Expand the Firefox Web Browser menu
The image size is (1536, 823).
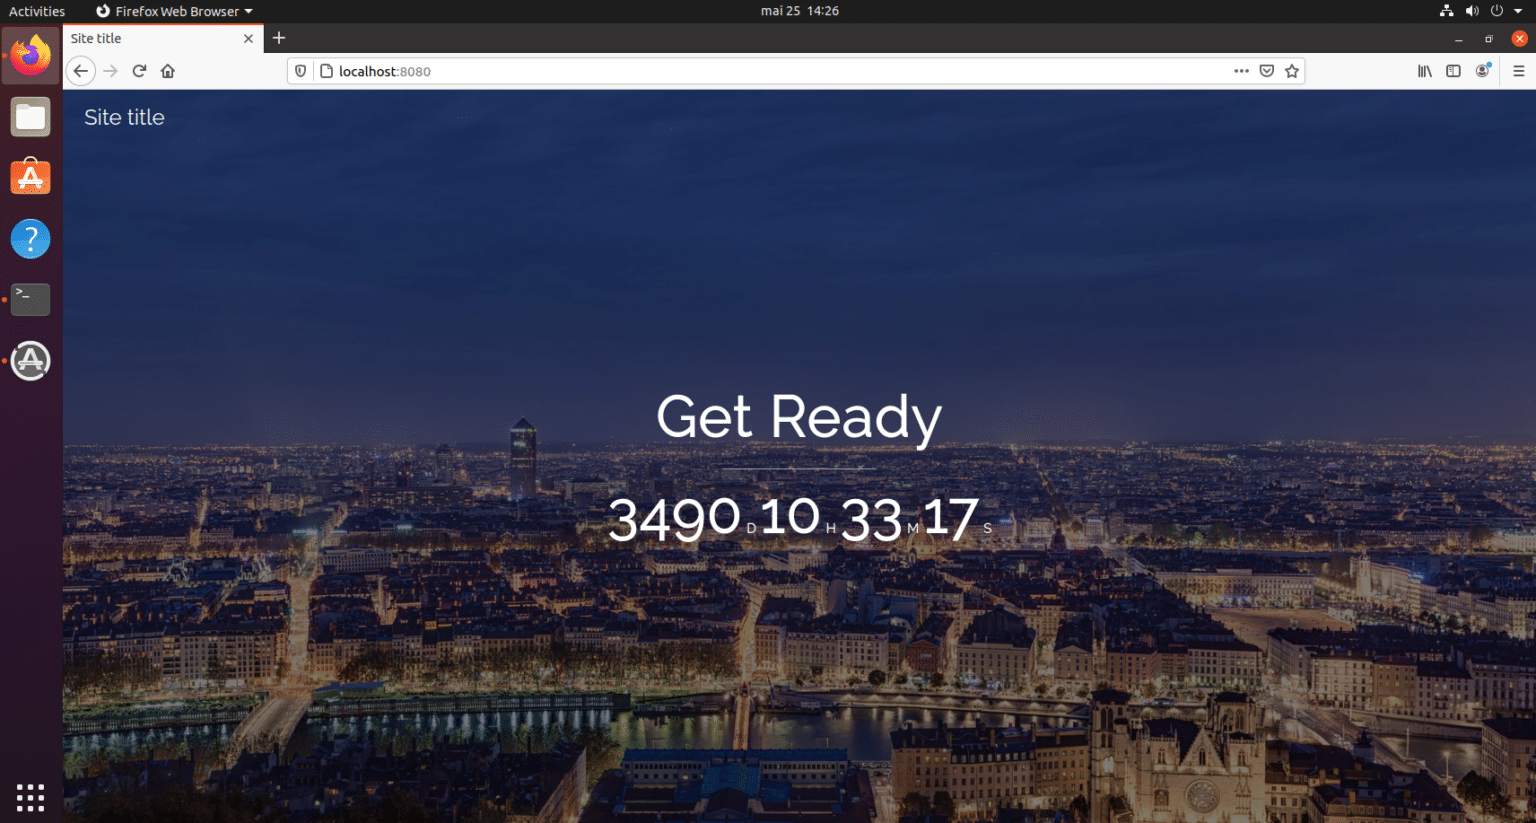click(x=172, y=11)
